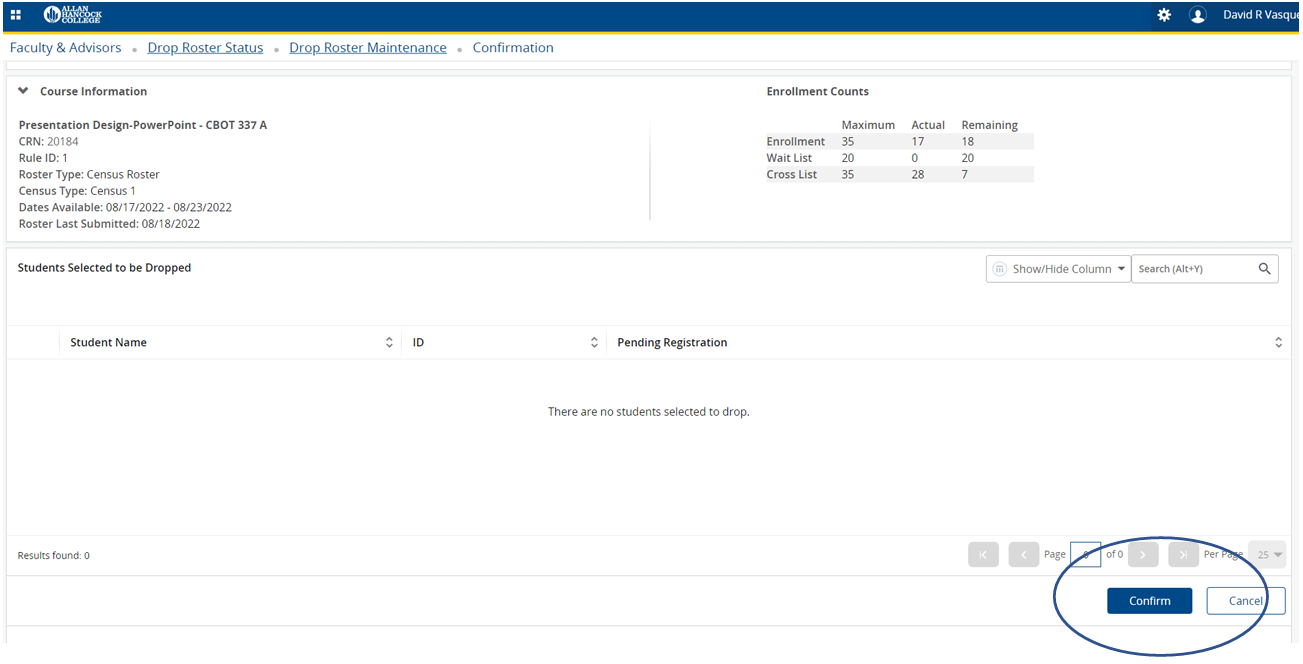Sort by the ID column
The width and height of the screenshot is (1303, 664).
click(x=593, y=343)
